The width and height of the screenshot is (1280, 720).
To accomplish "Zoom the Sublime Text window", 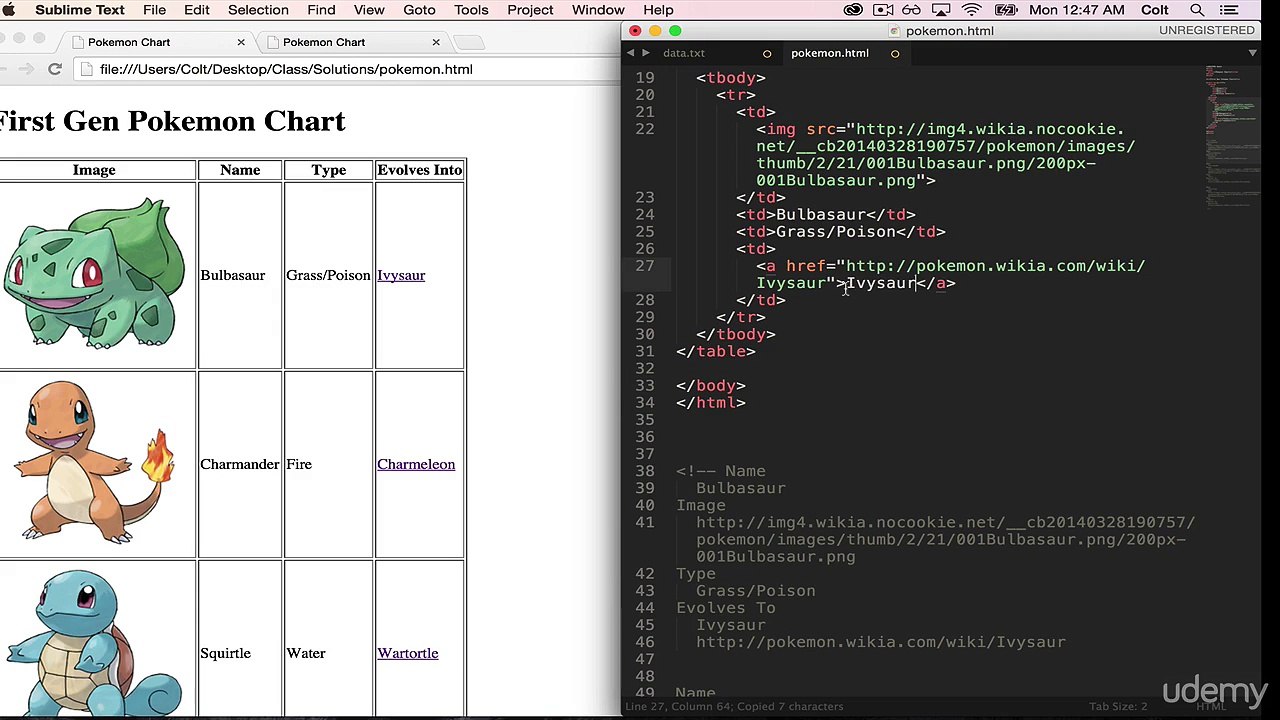I will (x=675, y=31).
